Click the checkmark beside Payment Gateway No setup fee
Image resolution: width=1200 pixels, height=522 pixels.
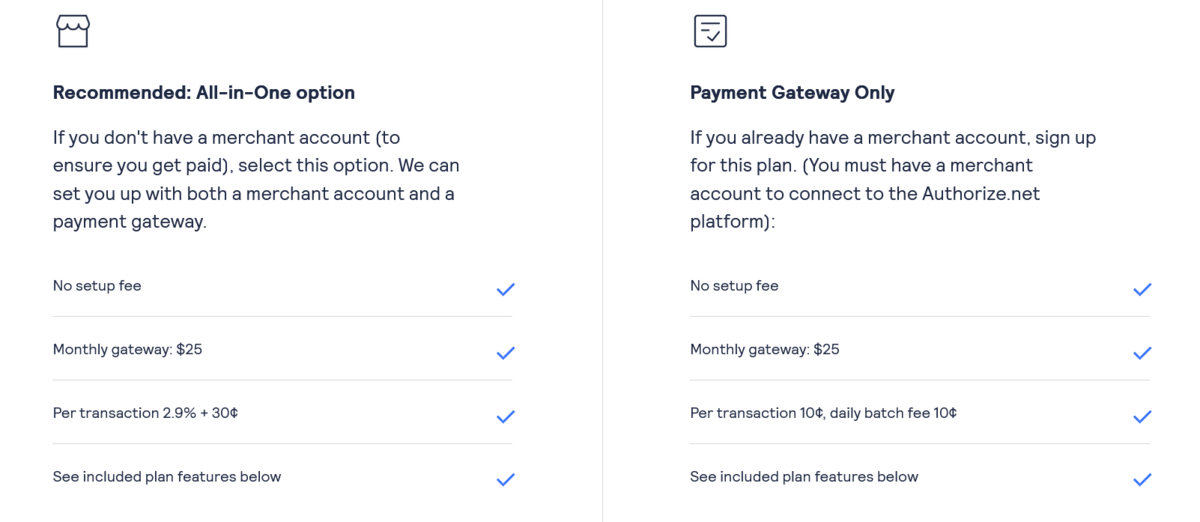(1142, 289)
